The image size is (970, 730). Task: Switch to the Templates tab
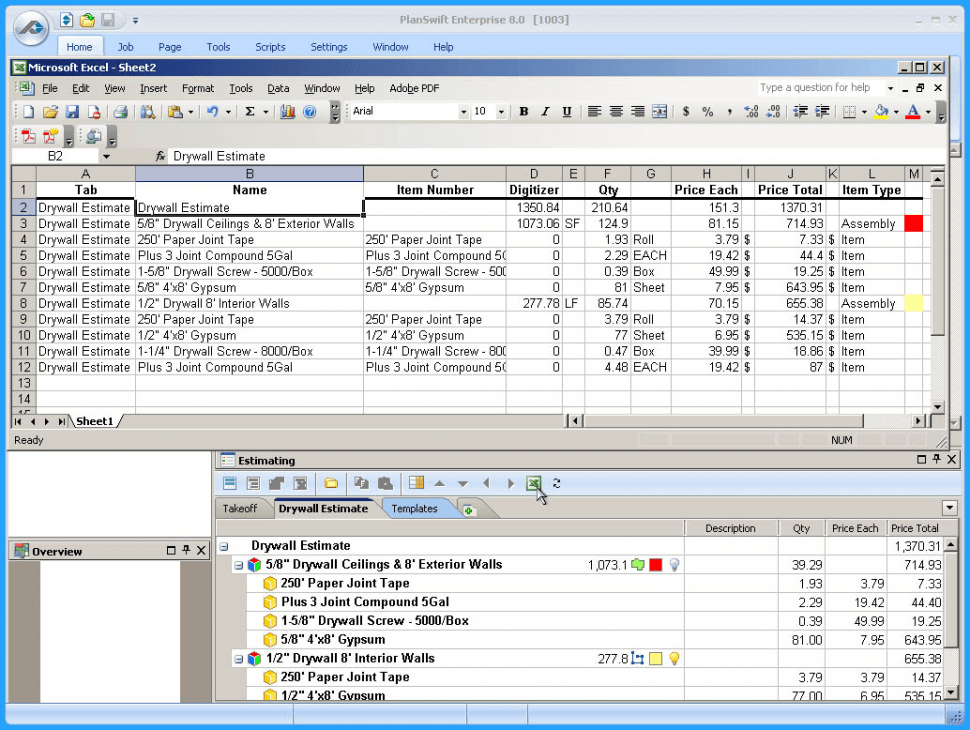coord(414,509)
